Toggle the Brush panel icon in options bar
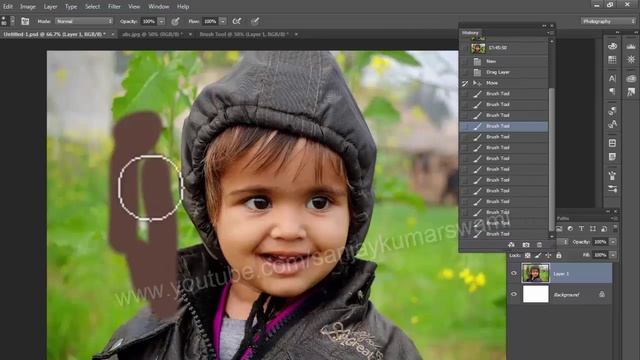Image resolution: width=640 pixels, height=360 pixels. click(x=25, y=21)
